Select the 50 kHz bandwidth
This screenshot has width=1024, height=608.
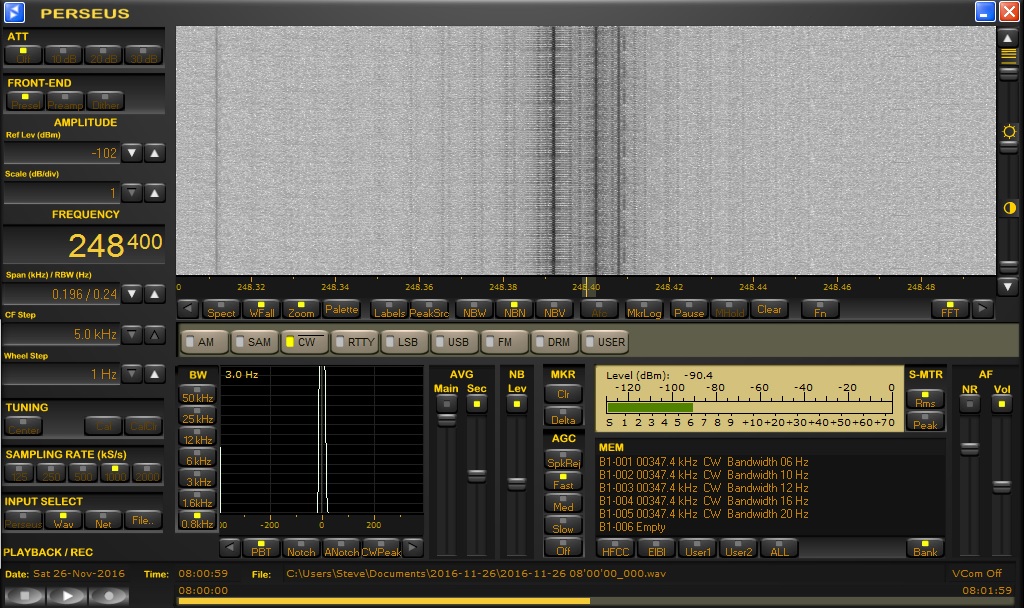point(197,394)
